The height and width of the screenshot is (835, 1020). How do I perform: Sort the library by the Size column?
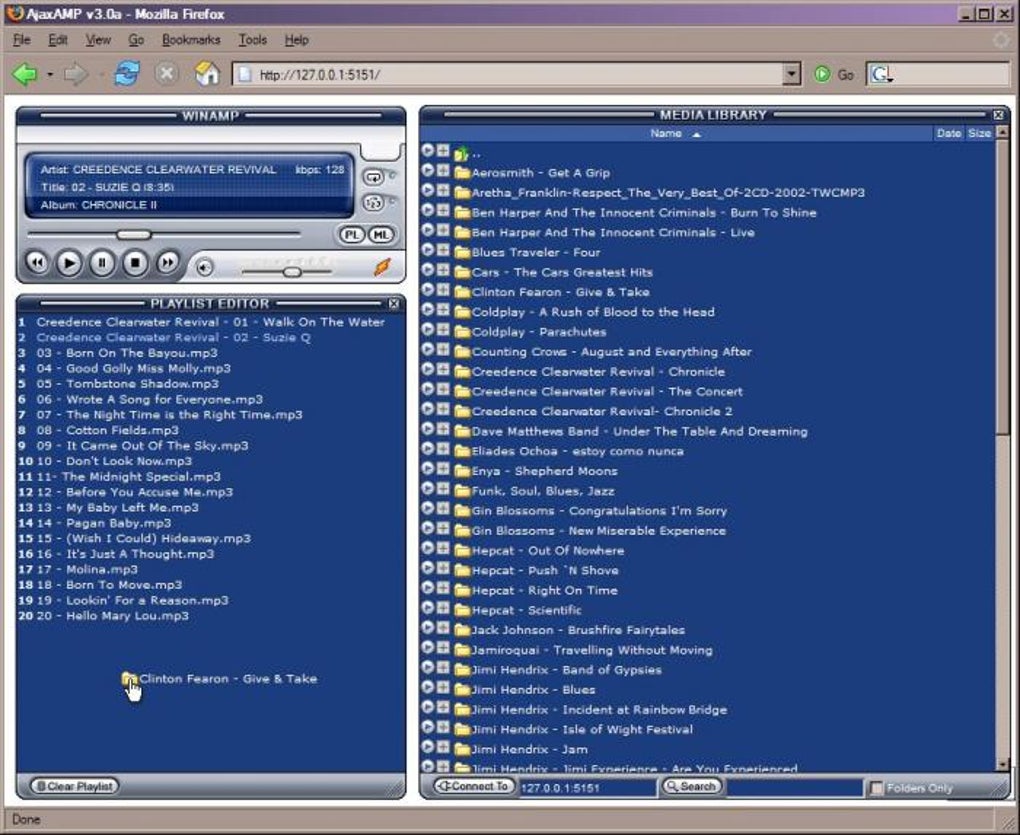click(x=979, y=133)
